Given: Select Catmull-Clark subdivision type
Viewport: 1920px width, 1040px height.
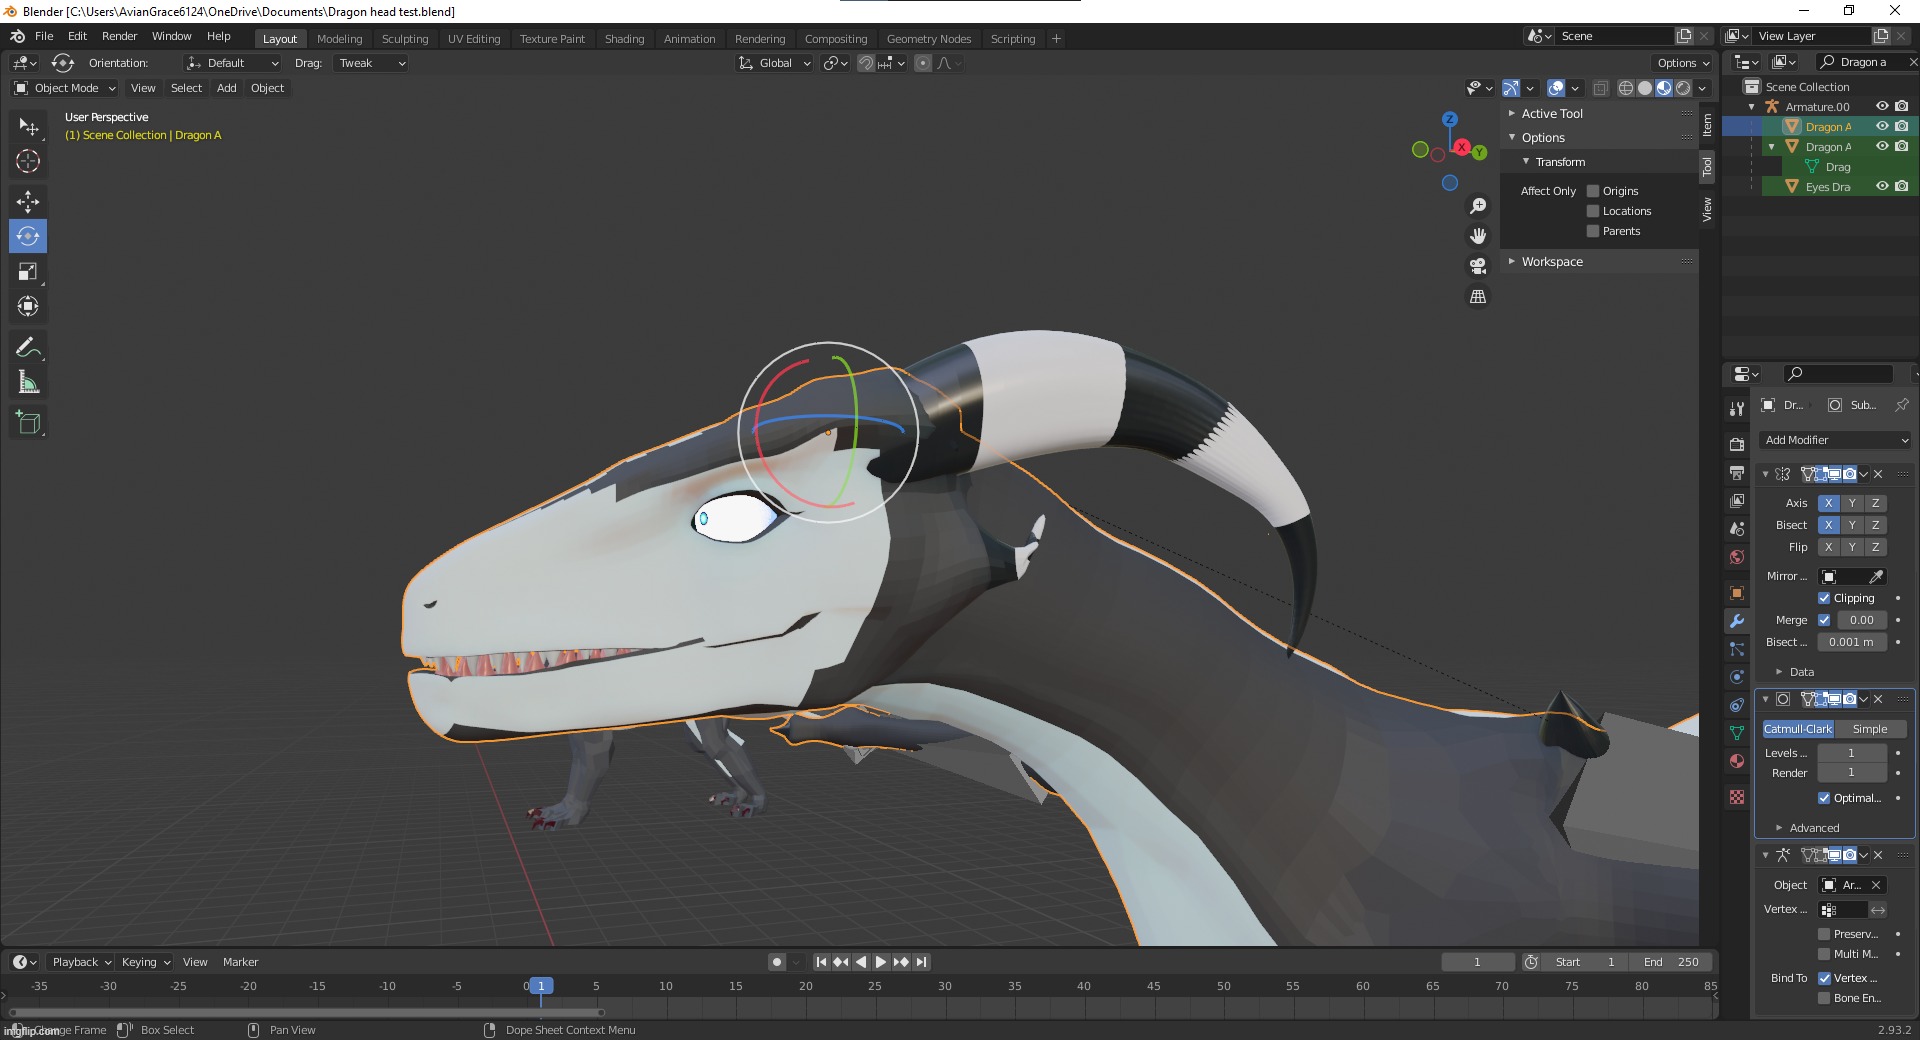Looking at the screenshot, I should [x=1798, y=729].
